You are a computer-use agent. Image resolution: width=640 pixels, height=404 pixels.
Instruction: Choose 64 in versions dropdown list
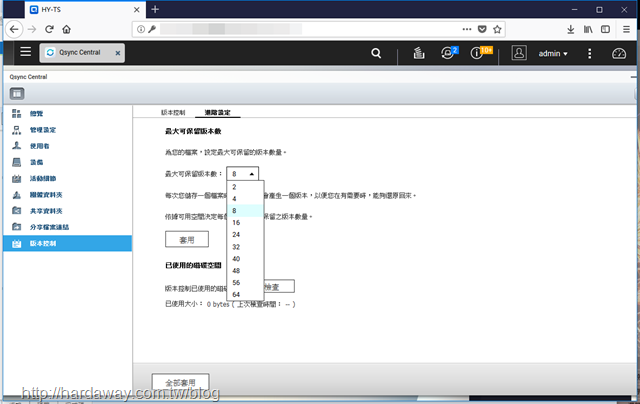245,294
